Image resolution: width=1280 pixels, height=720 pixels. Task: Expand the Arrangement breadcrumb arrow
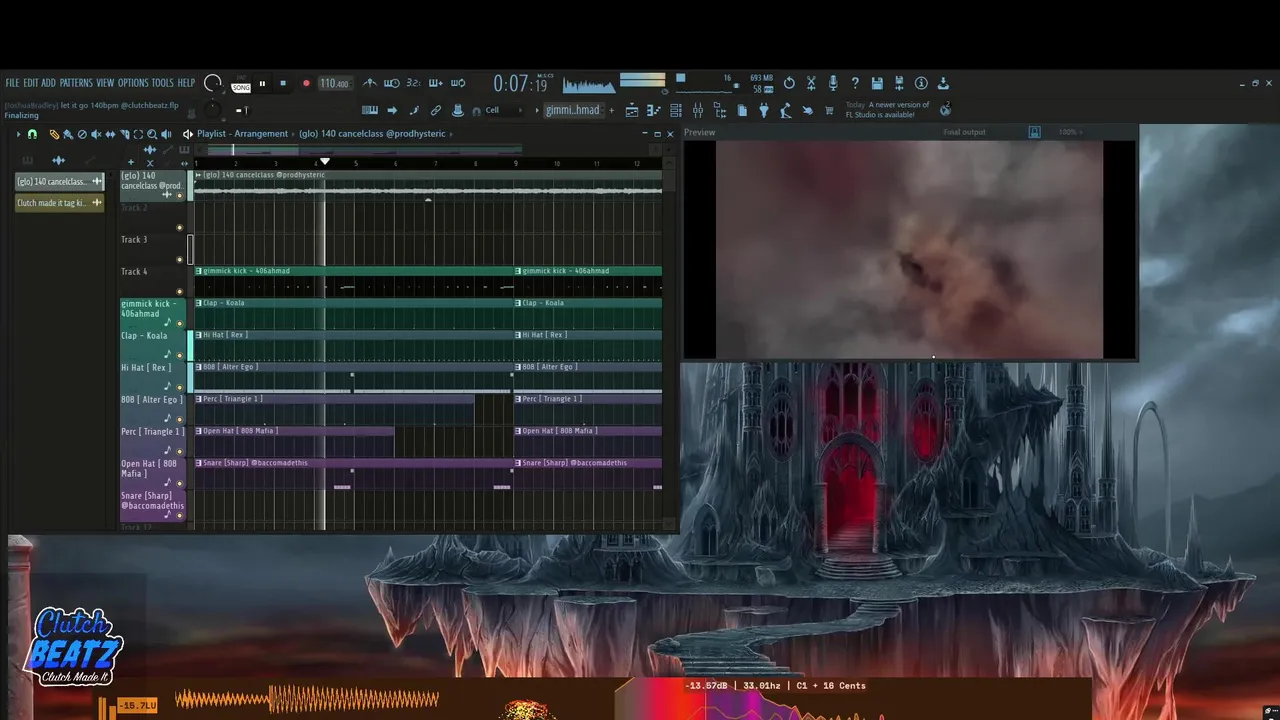point(293,134)
